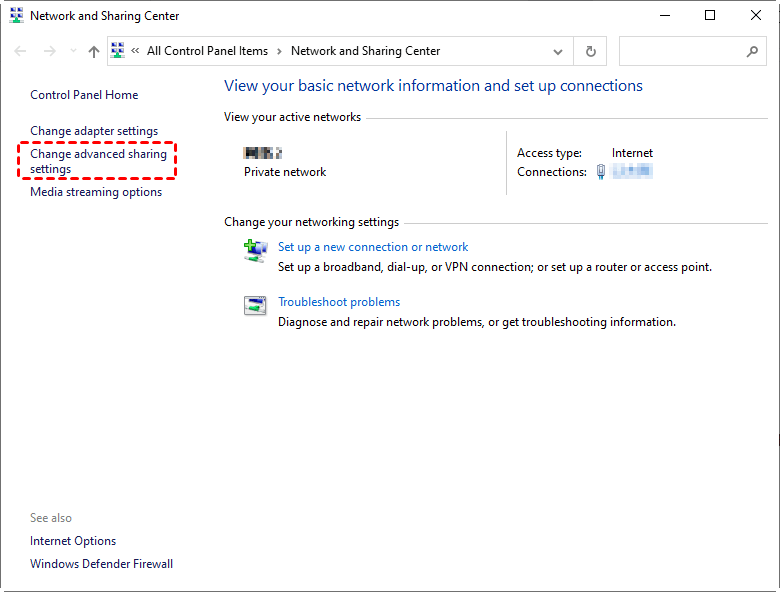Open the Recent locations dropdown arrow
The image size is (780, 592).
click(x=72, y=51)
